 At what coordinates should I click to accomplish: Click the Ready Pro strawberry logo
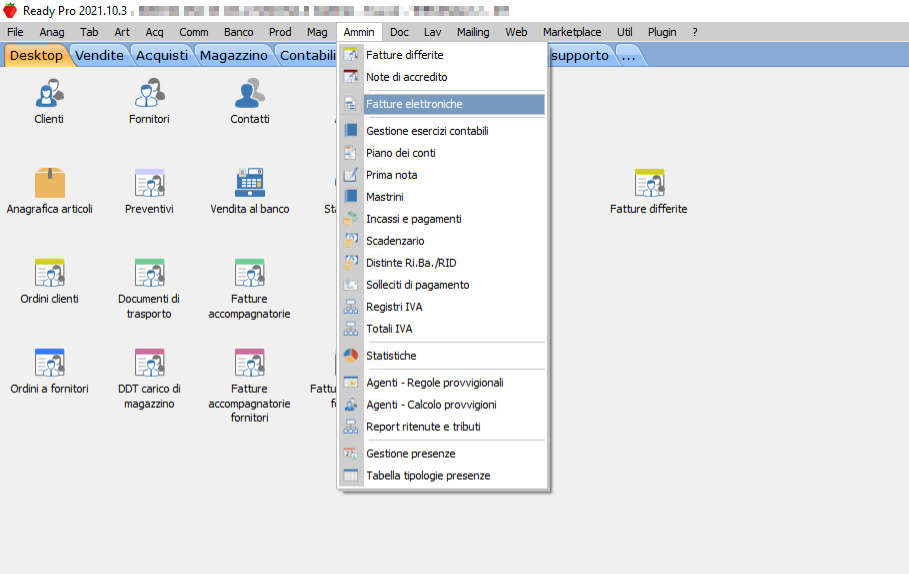(10, 10)
